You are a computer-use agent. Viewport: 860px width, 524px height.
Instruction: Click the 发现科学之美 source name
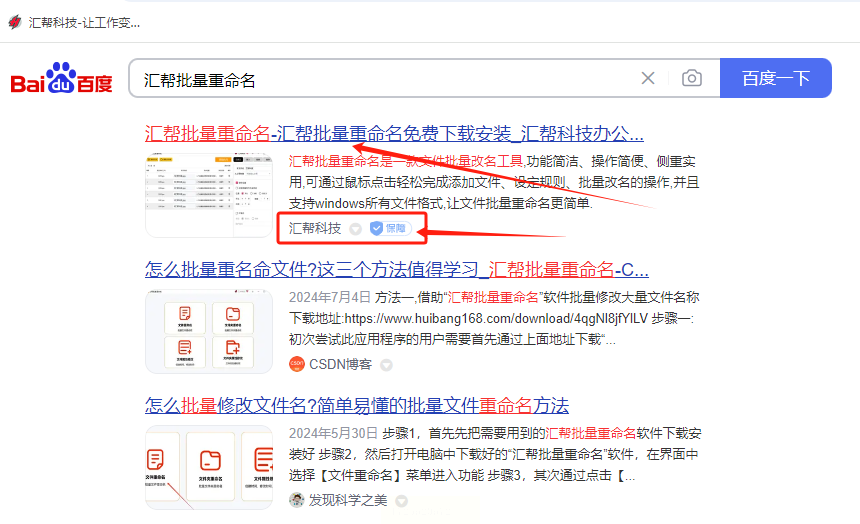tap(348, 500)
